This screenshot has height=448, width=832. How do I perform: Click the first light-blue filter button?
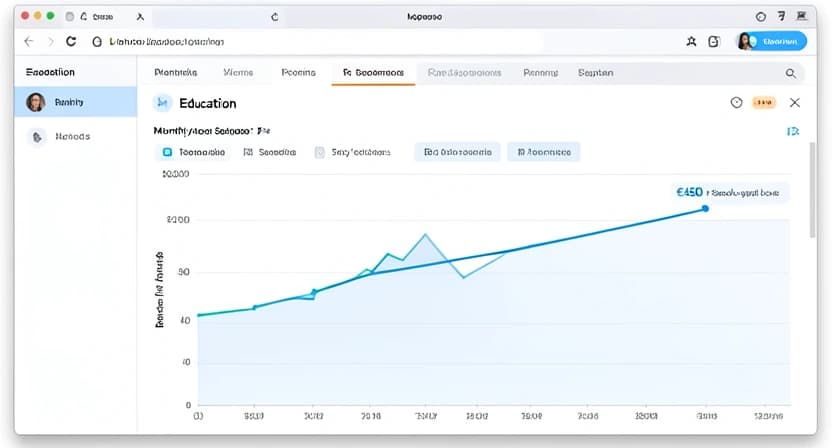(457, 152)
